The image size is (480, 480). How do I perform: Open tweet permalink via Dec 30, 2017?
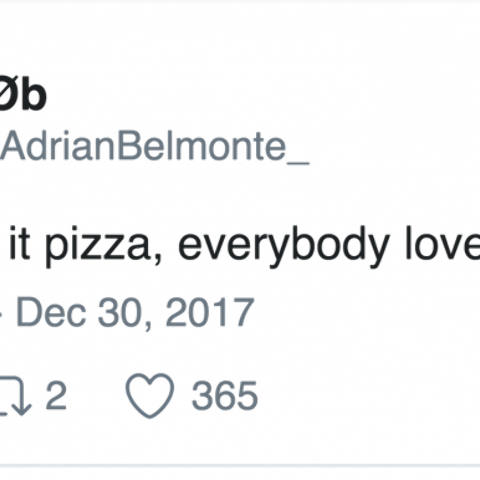click(135, 312)
